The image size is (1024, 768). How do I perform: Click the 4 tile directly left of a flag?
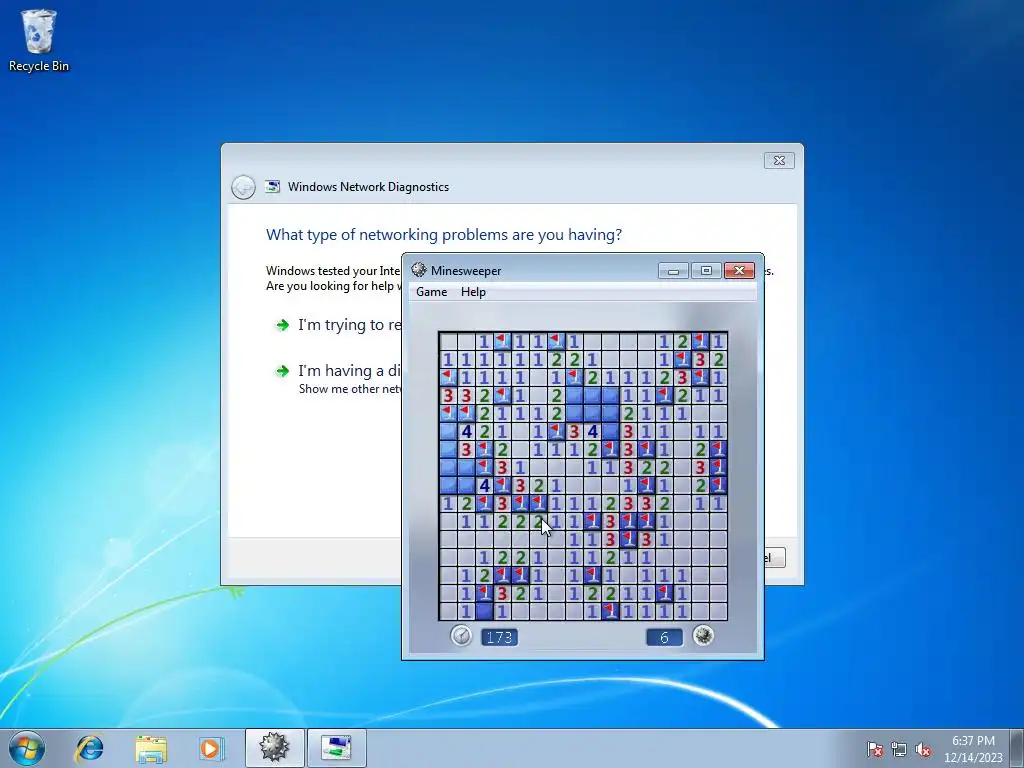pyautogui.click(x=484, y=485)
